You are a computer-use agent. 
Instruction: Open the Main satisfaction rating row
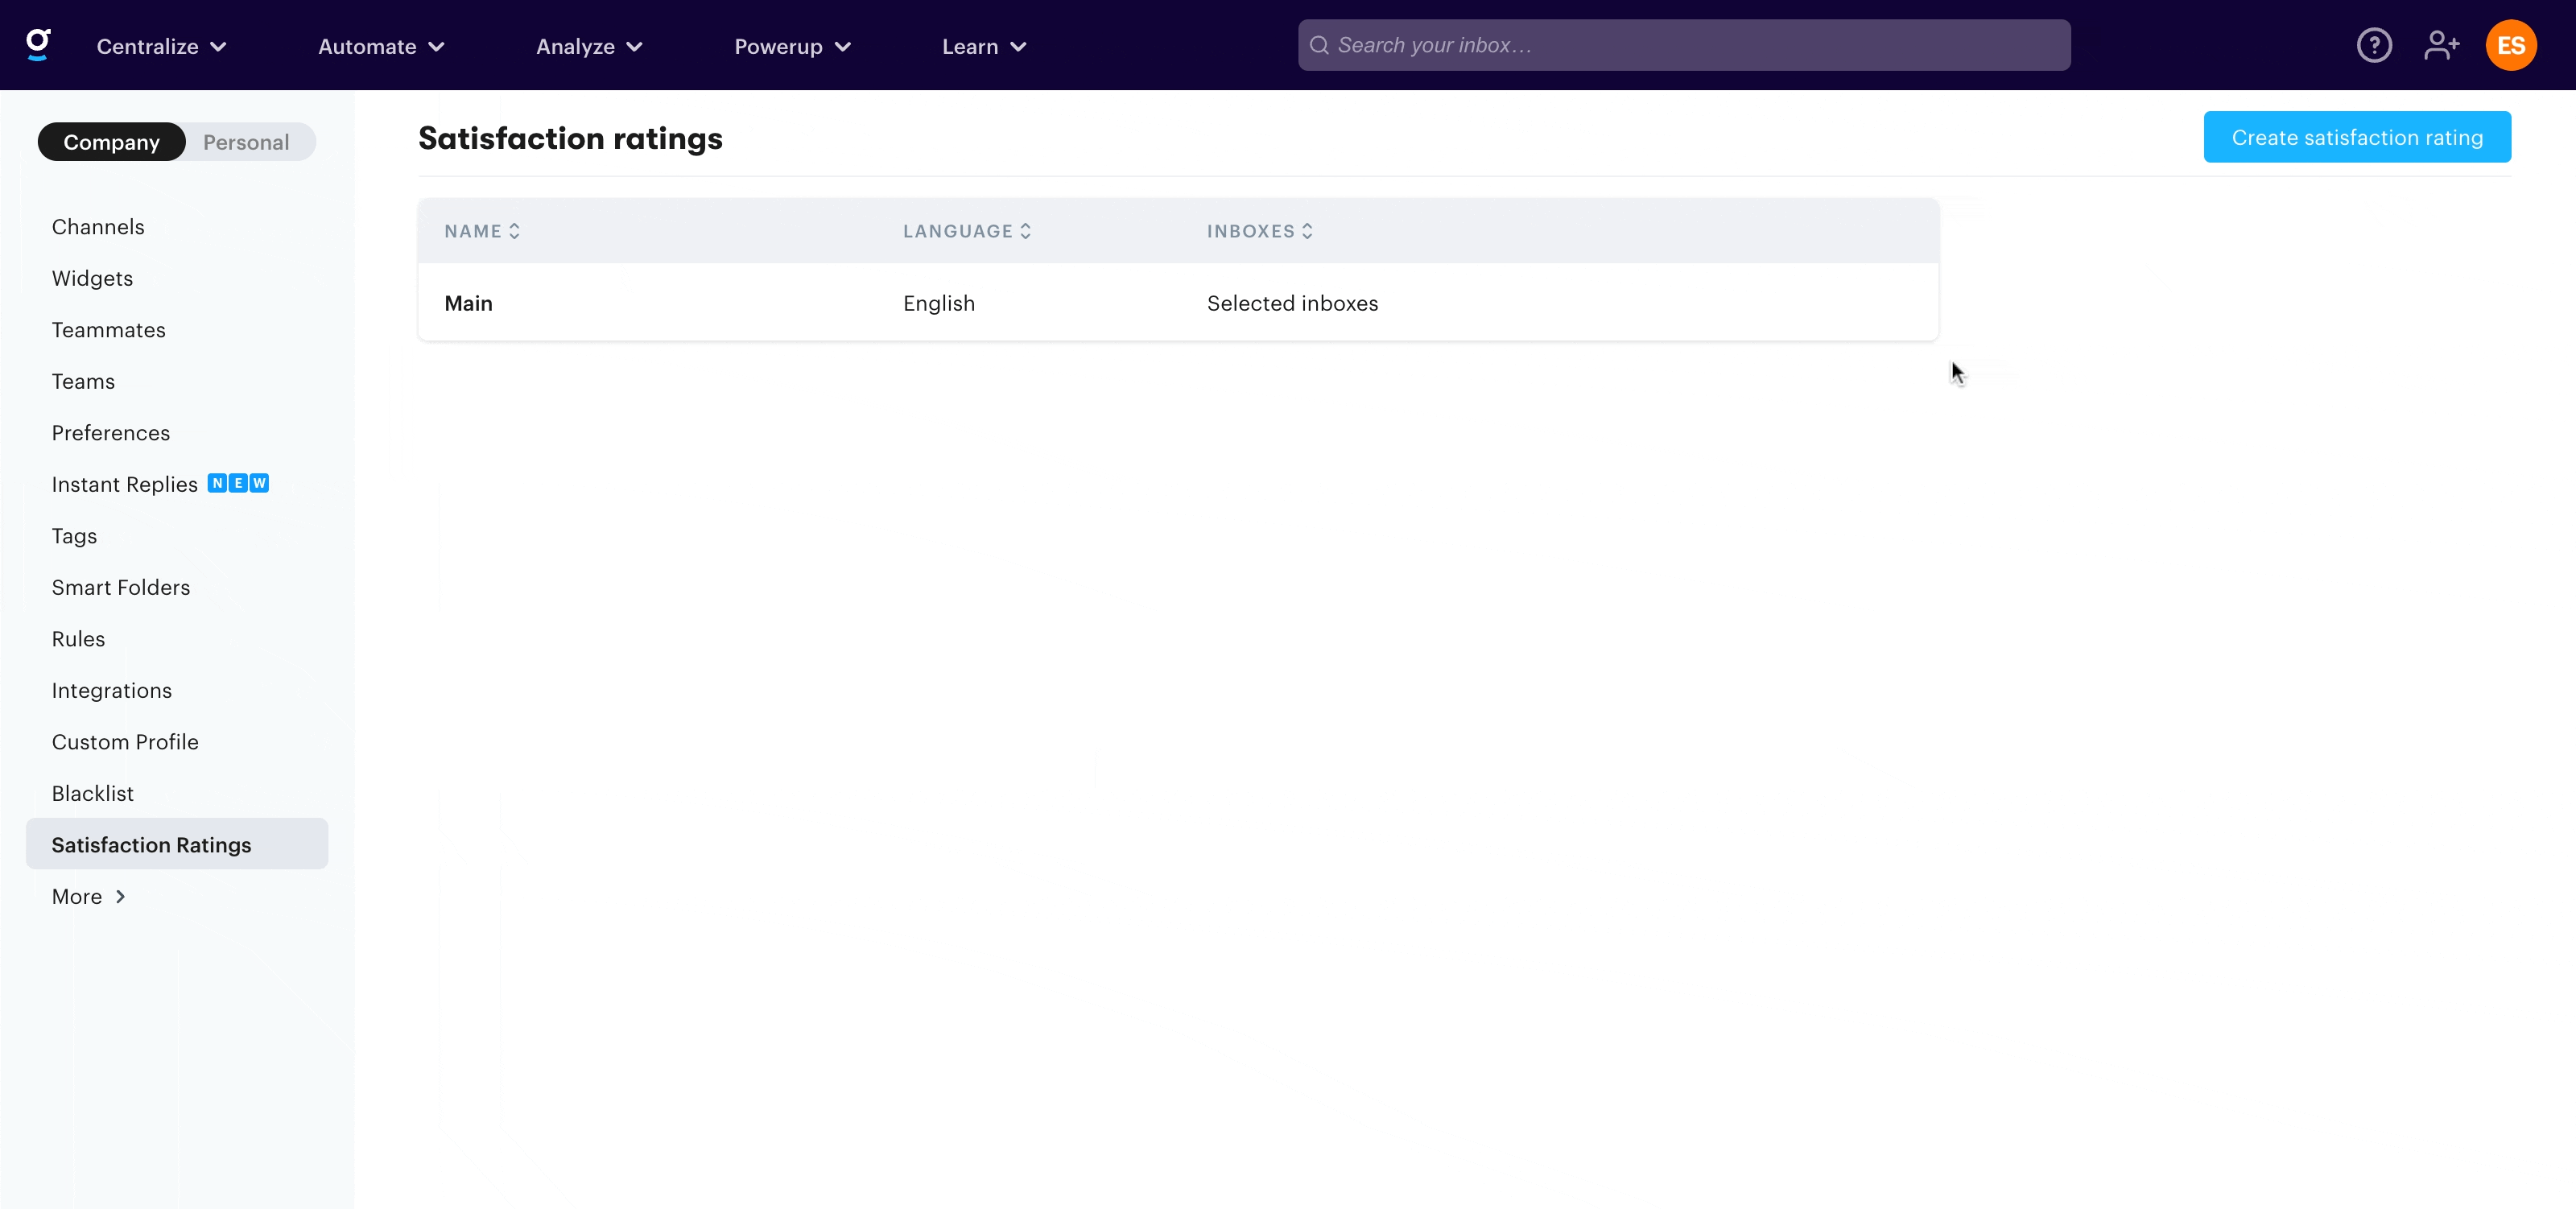point(468,303)
